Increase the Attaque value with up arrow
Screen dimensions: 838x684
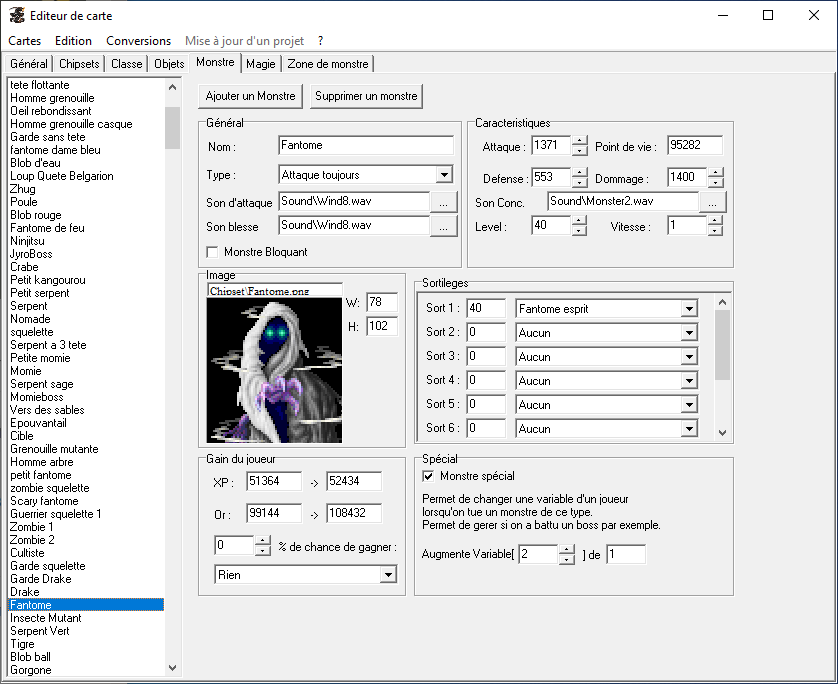[580, 141]
